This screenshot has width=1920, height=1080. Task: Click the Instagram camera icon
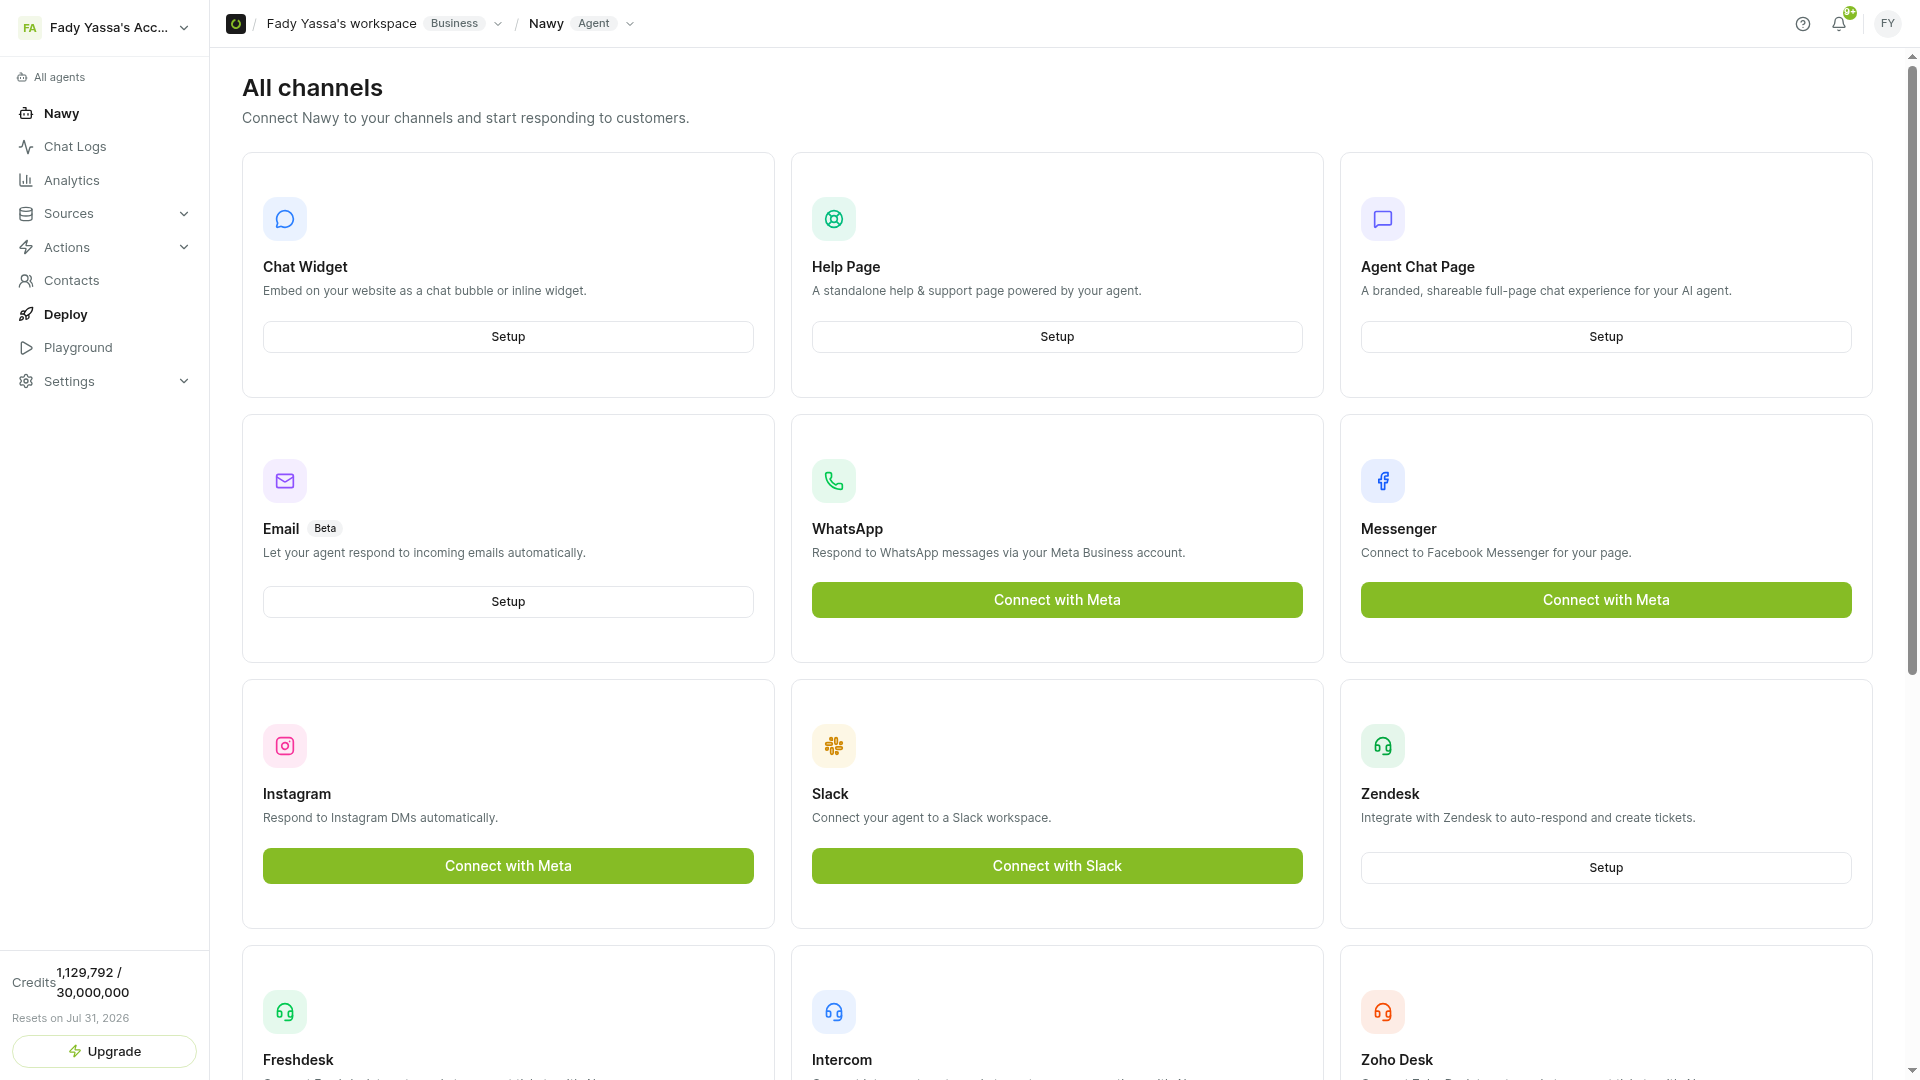pyautogui.click(x=285, y=746)
